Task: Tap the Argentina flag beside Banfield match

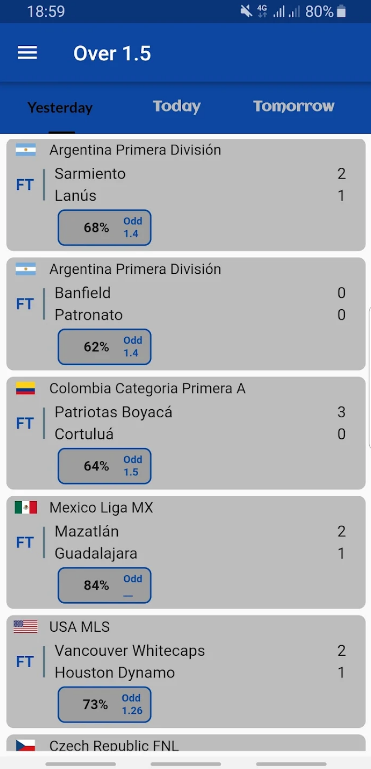Action: pos(26,269)
